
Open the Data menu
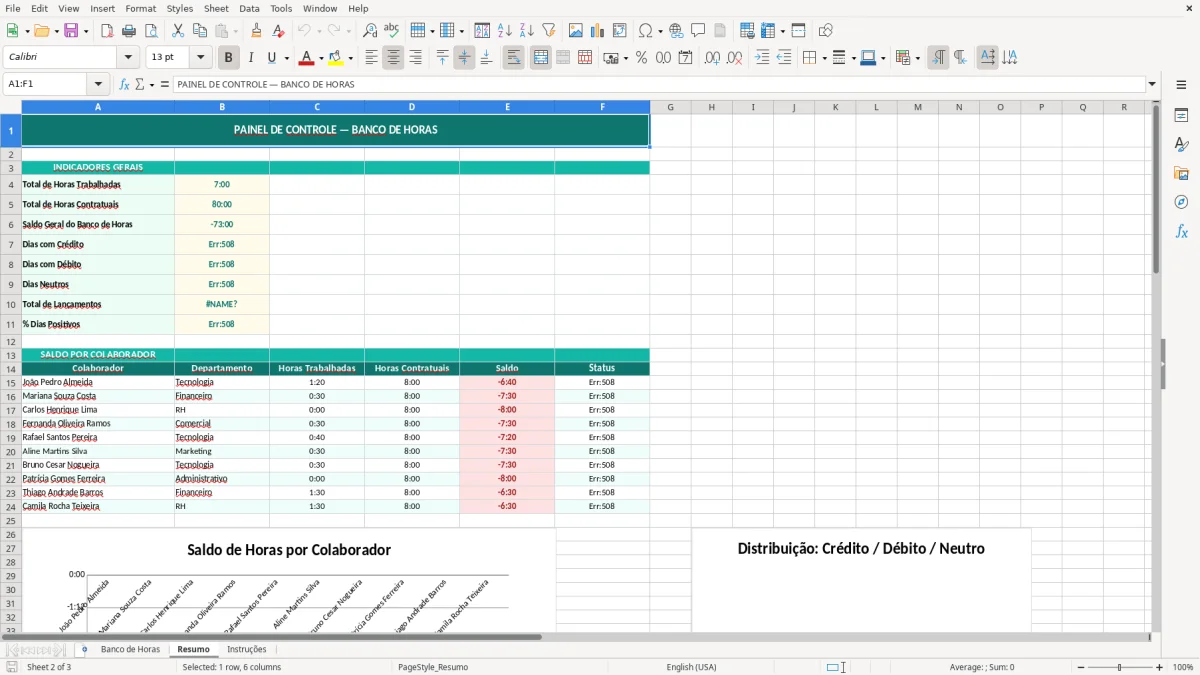pyautogui.click(x=250, y=8)
